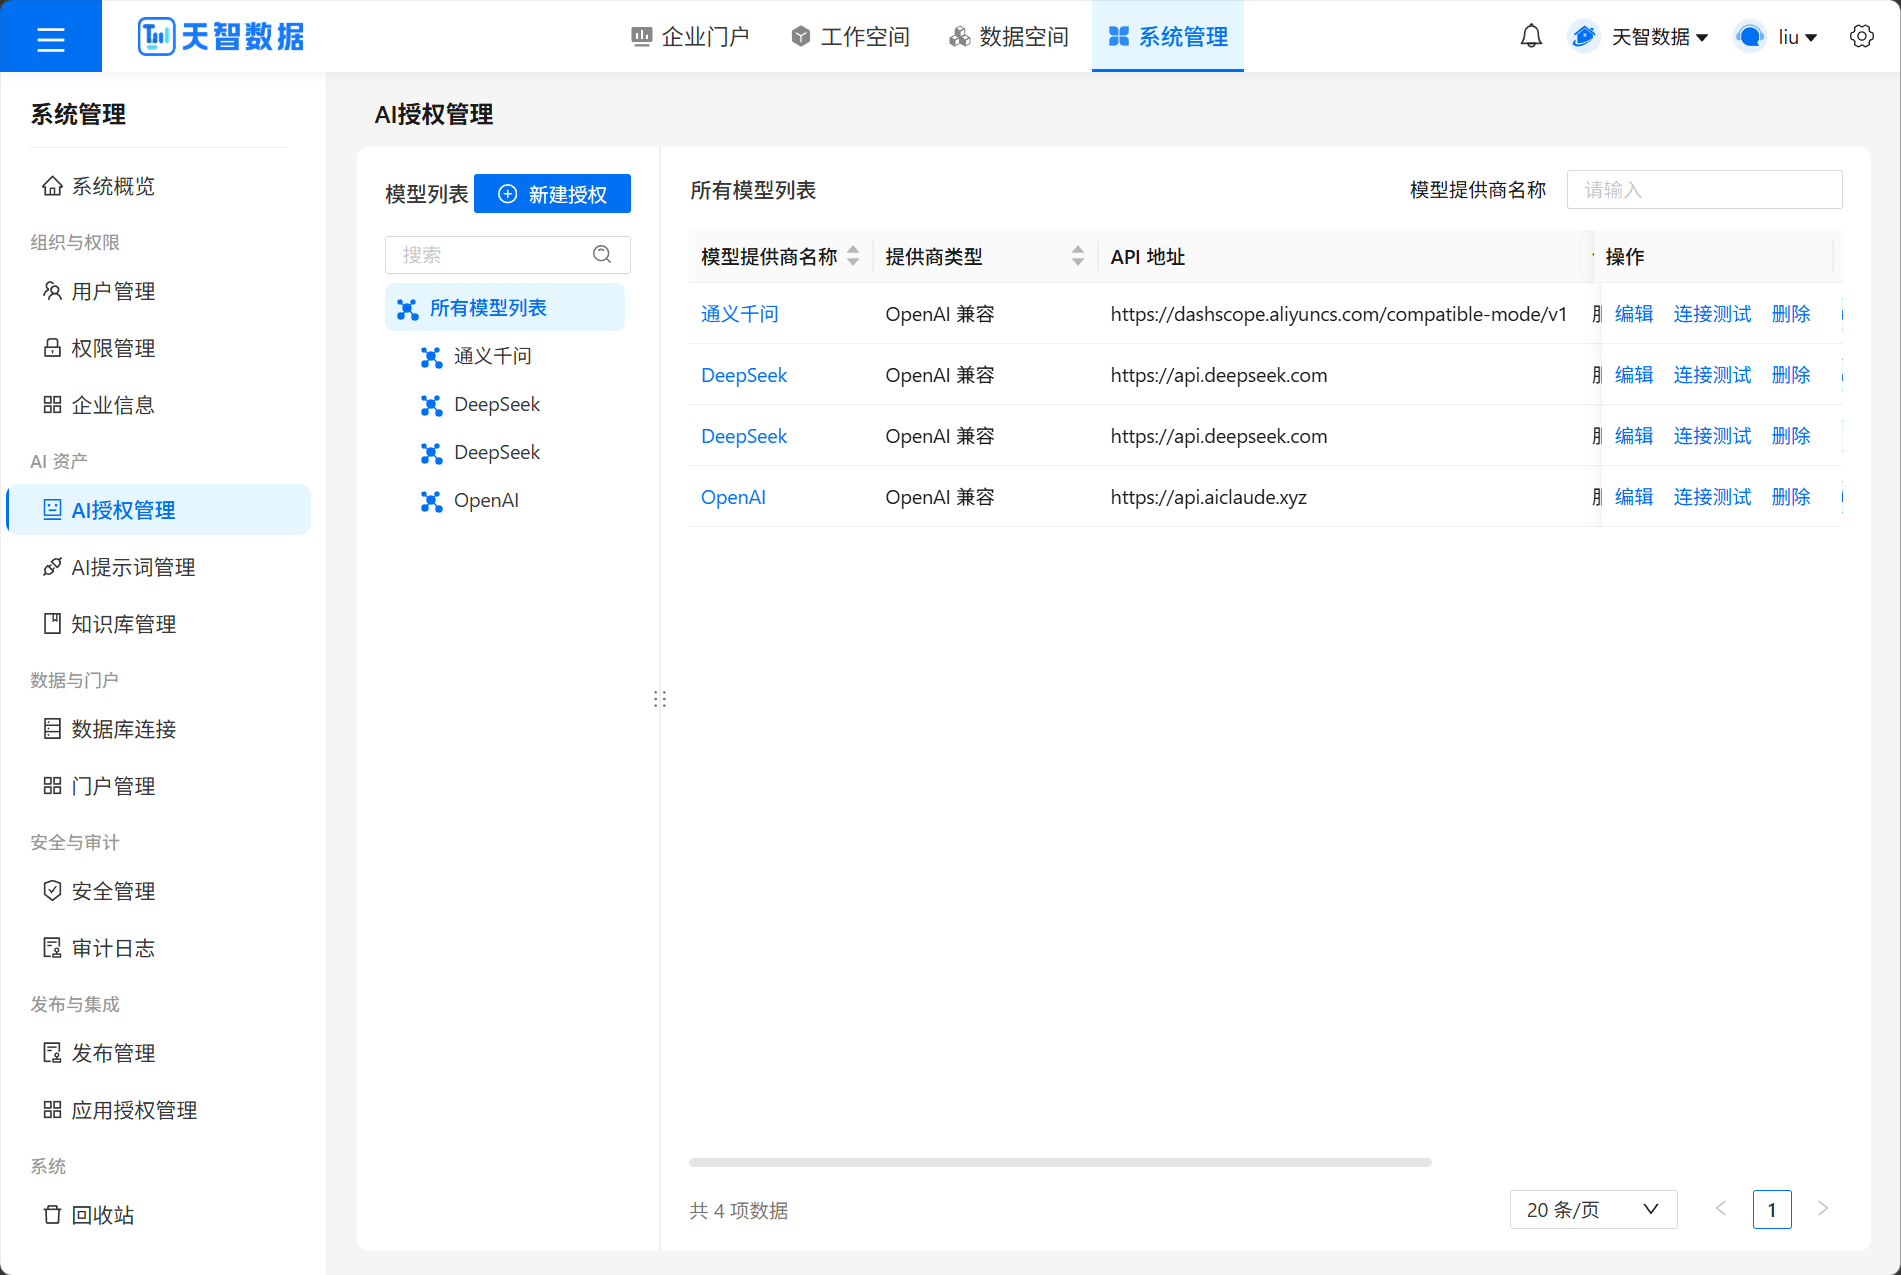
Task: Open the 20 条/页 page size dropdown
Action: point(1593,1210)
